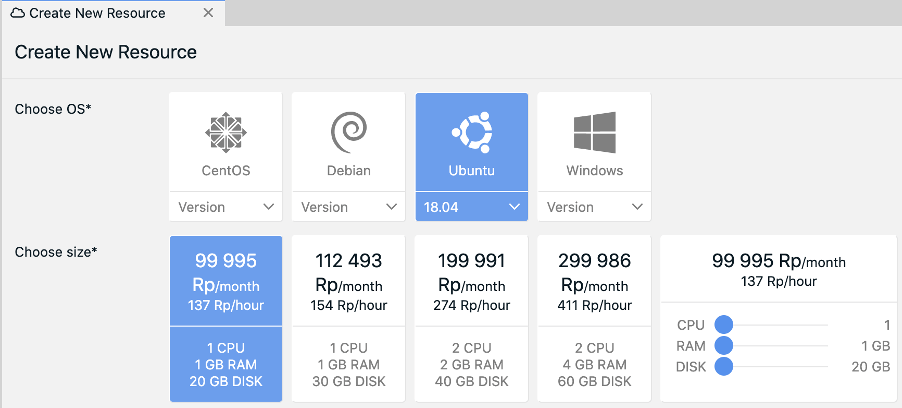Click the Choose OS* label

click(53, 109)
